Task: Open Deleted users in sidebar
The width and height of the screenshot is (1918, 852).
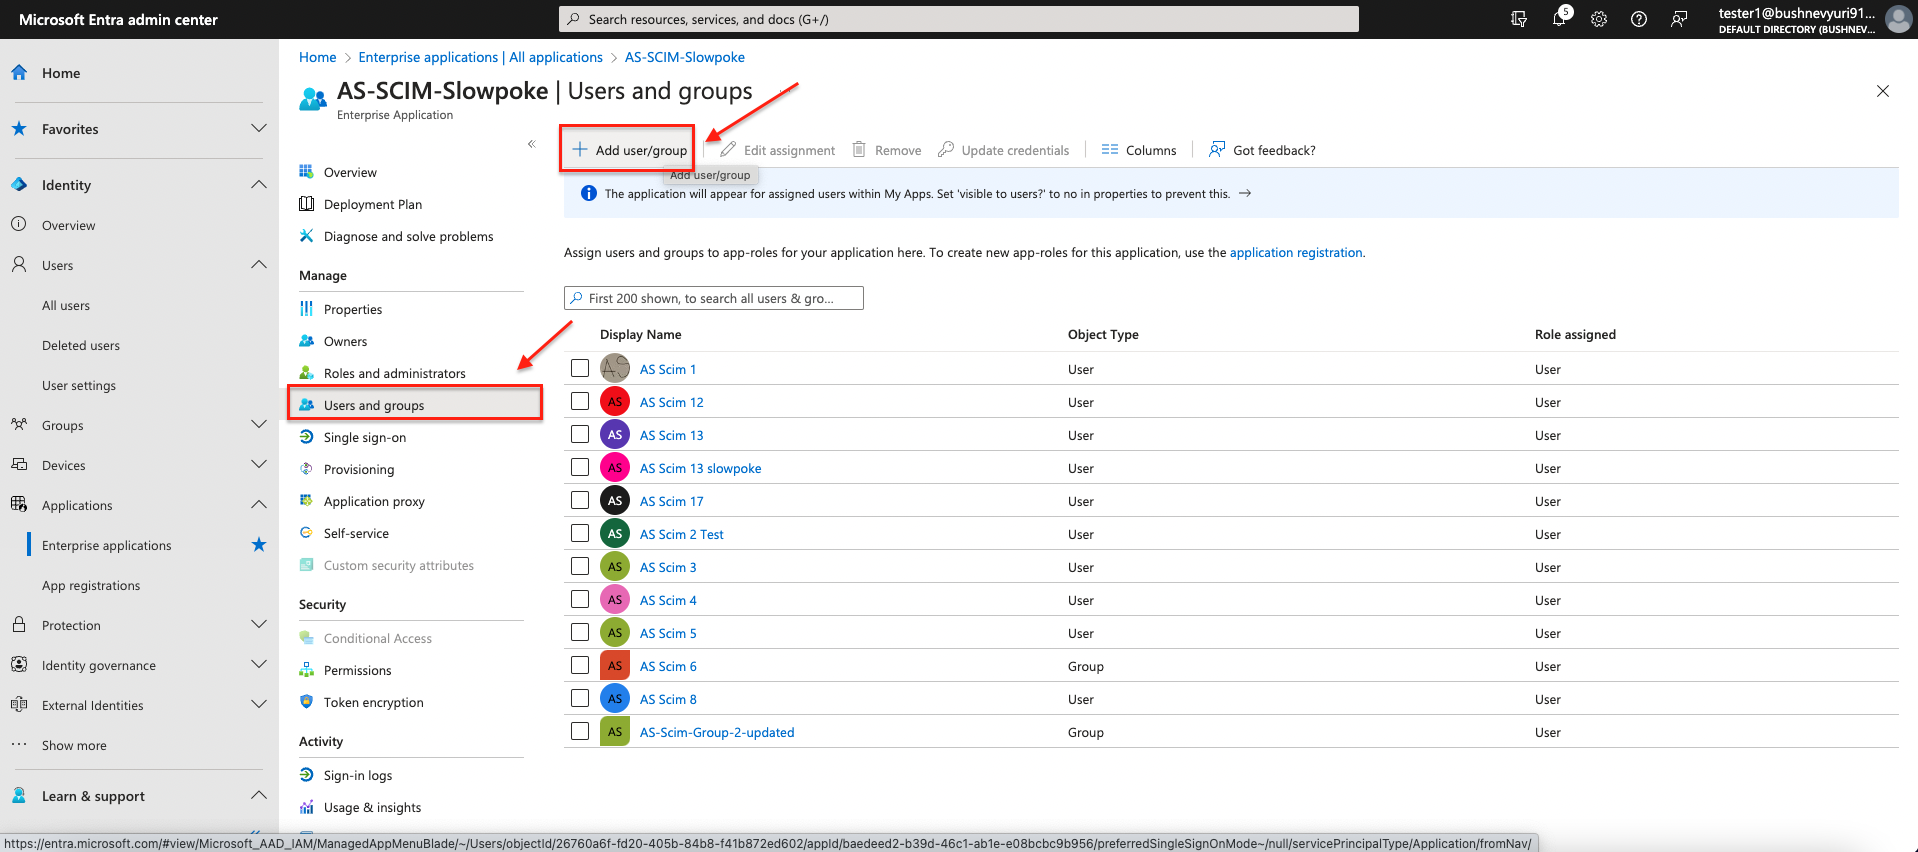Action: coord(81,345)
